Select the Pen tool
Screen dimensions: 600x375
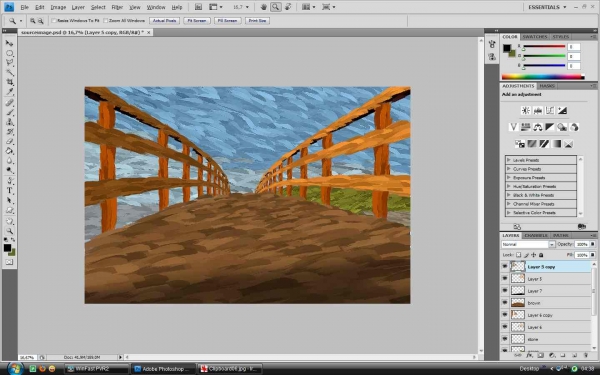(x=10, y=181)
